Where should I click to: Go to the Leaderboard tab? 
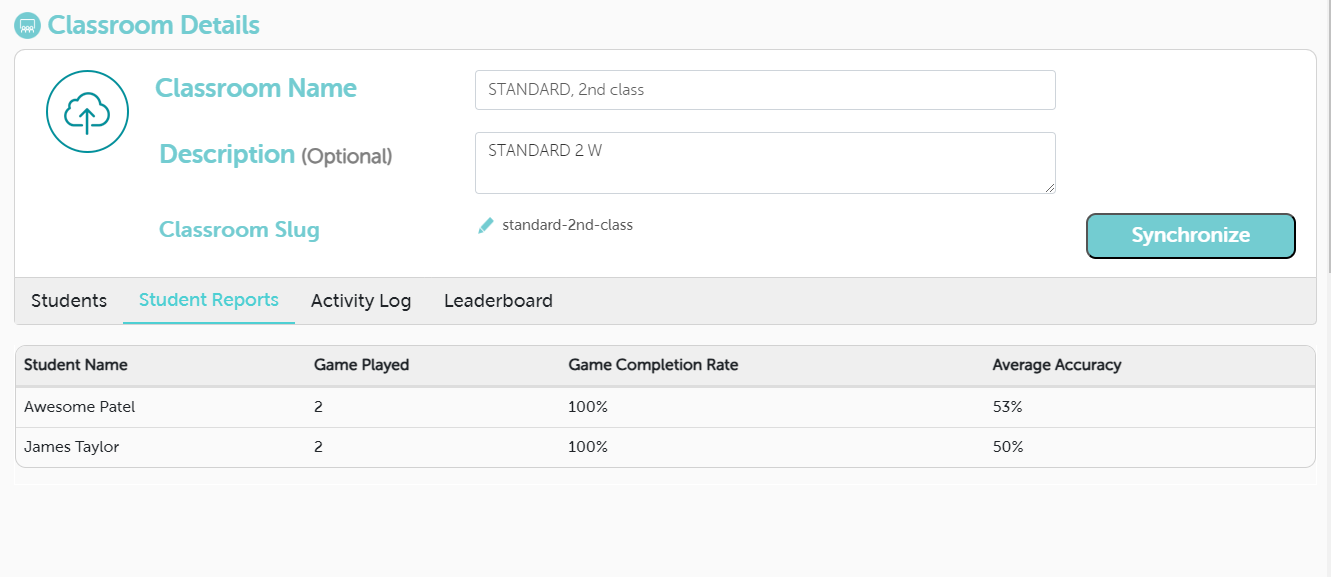click(x=498, y=301)
